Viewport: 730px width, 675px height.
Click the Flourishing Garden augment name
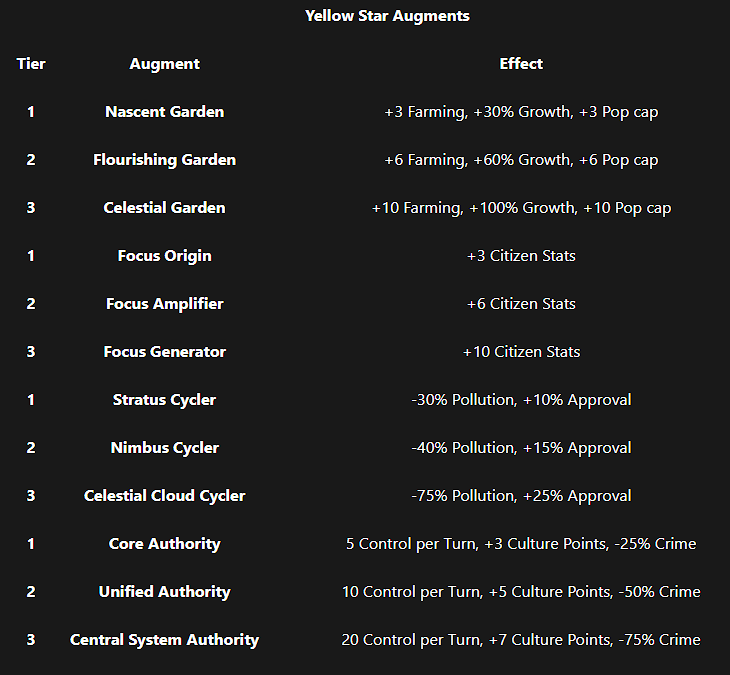point(164,160)
